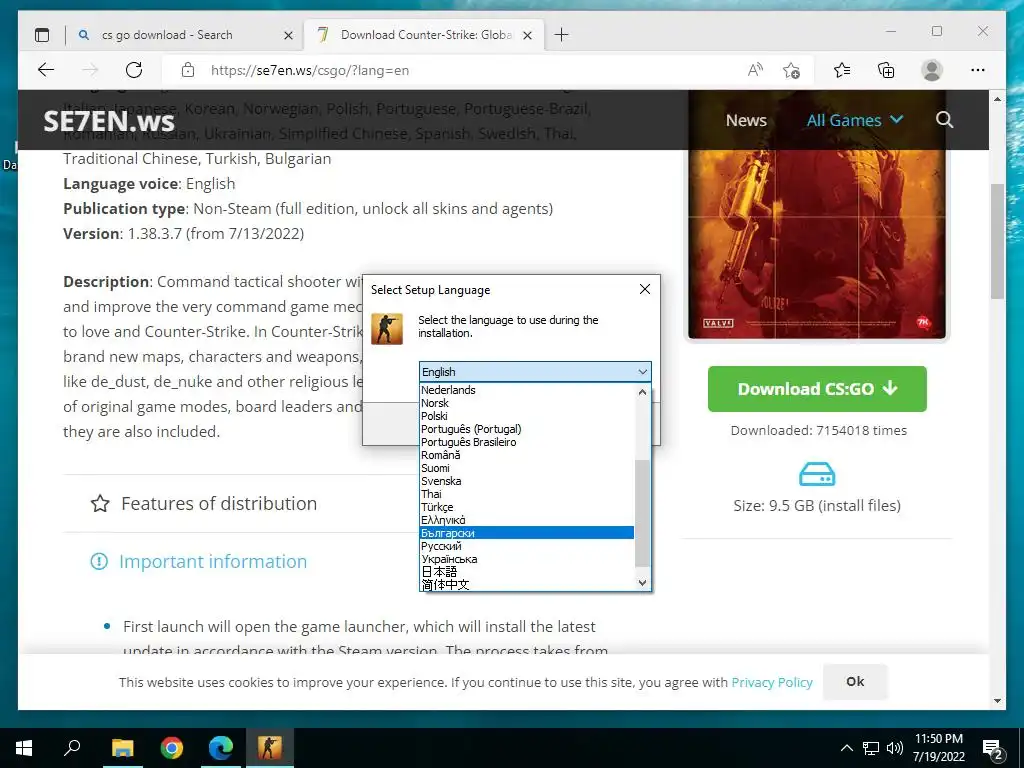Screen dimensions: 1024x768
Task: Choose Română from the language list
Action: [526, 455]
